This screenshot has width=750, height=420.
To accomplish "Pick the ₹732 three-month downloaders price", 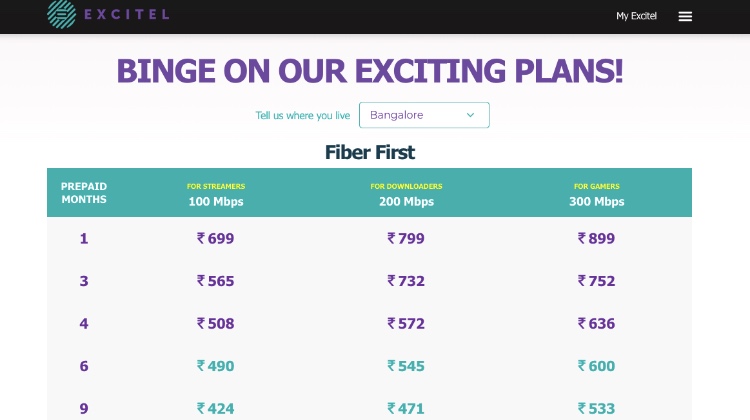I will 406,281.
